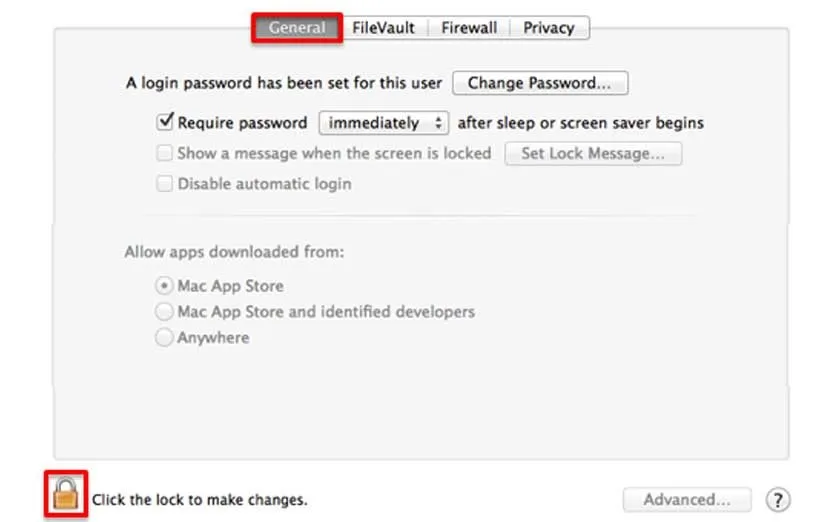Click the padlock icon to unlock settings

pos(65,494)
